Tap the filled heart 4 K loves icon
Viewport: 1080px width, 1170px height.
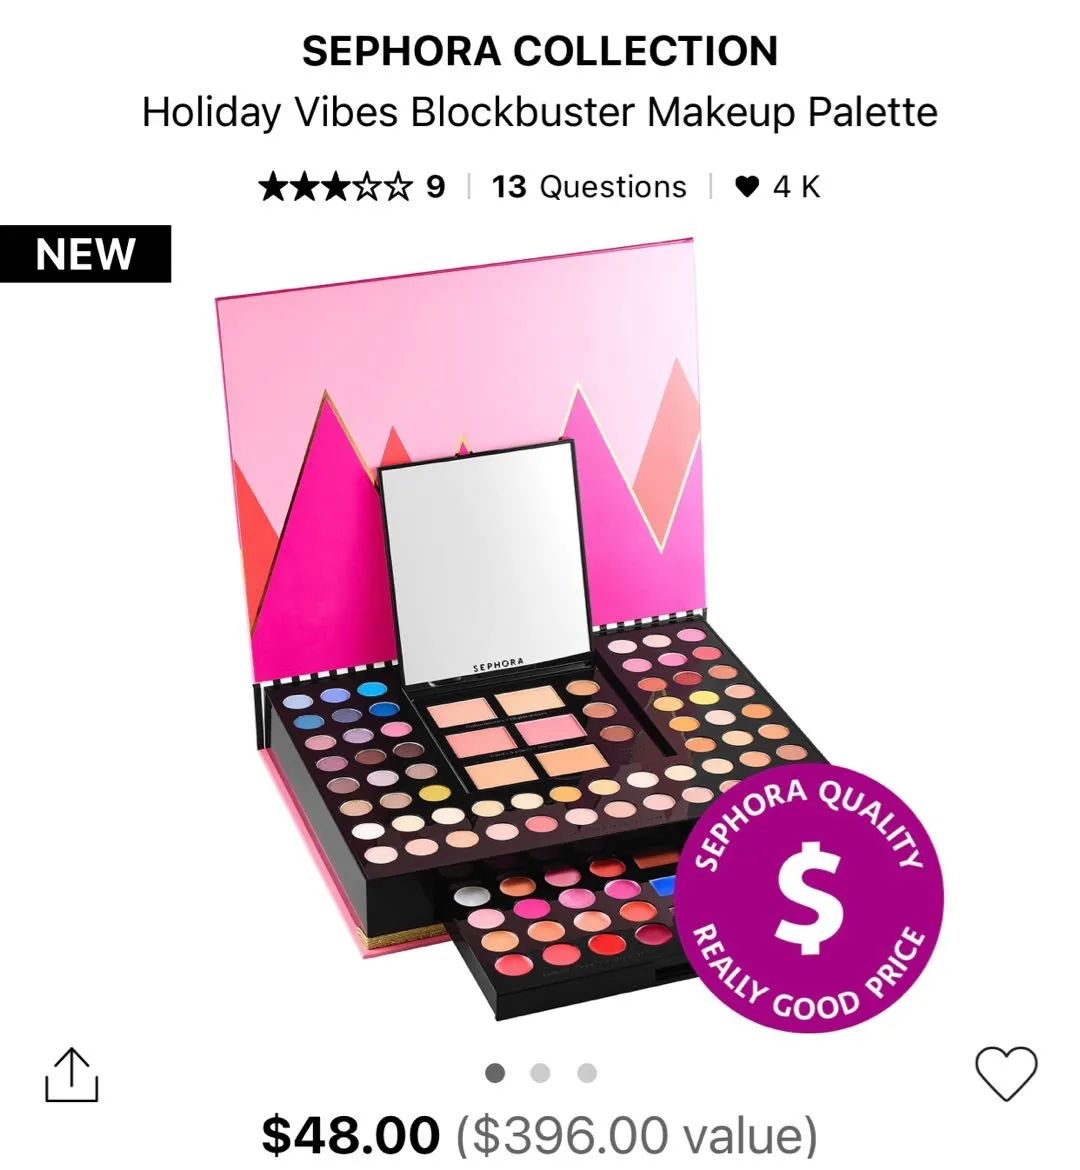[x=747, y=187]
